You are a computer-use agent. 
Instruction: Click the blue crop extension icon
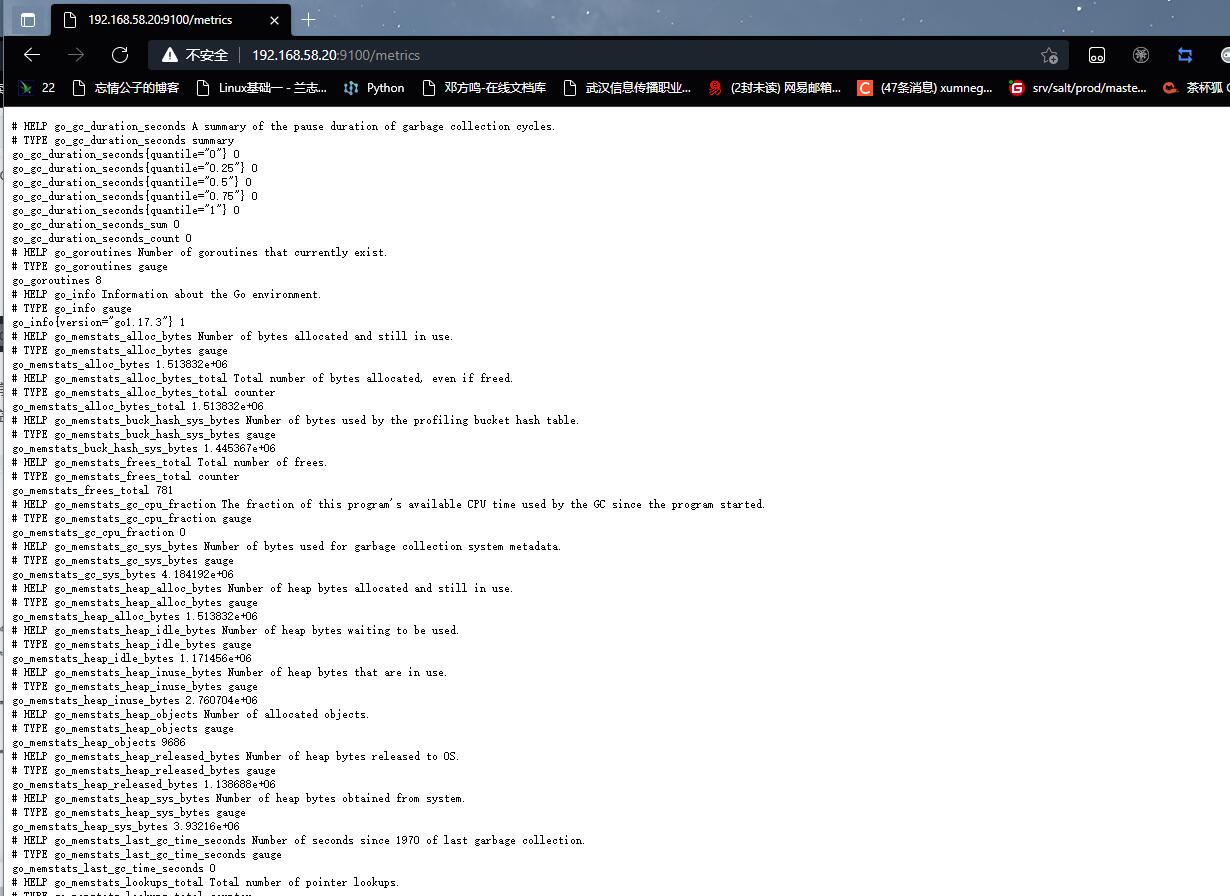[x=1185, y=55]
